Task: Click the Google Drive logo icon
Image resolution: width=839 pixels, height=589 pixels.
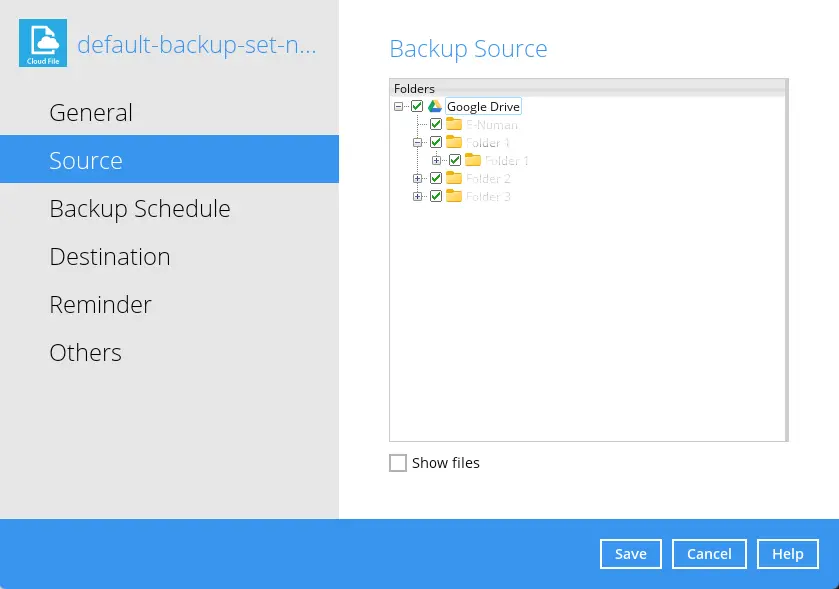Action: tap(435, 107)
